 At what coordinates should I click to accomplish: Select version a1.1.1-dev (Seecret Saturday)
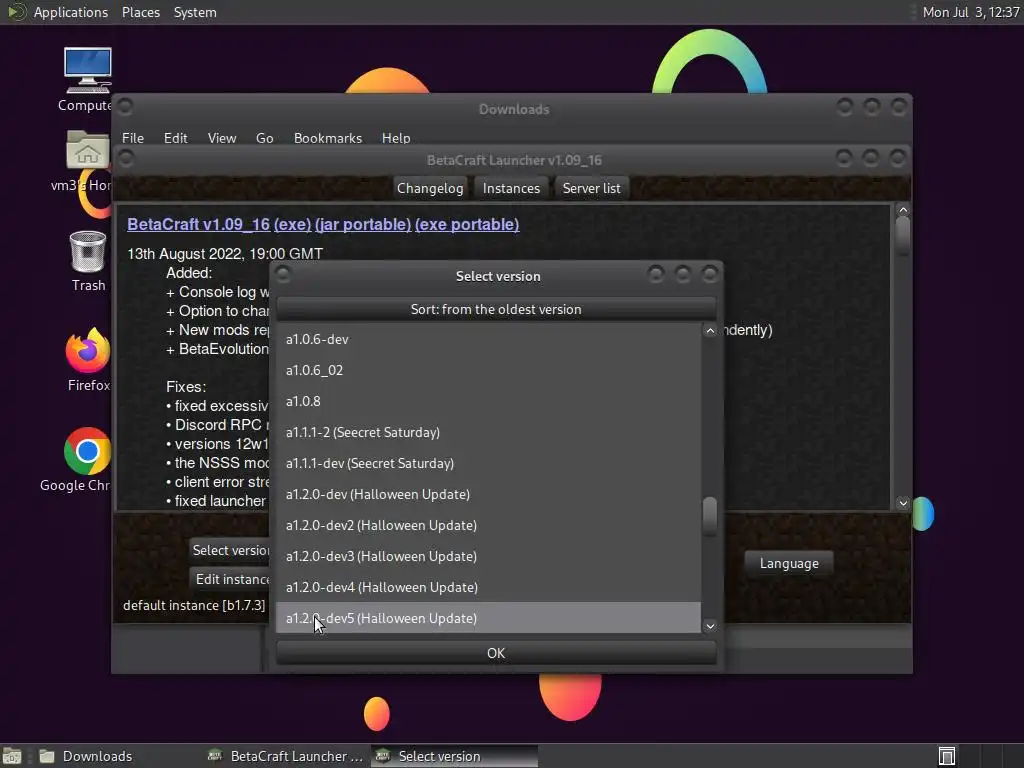point(488,463)
